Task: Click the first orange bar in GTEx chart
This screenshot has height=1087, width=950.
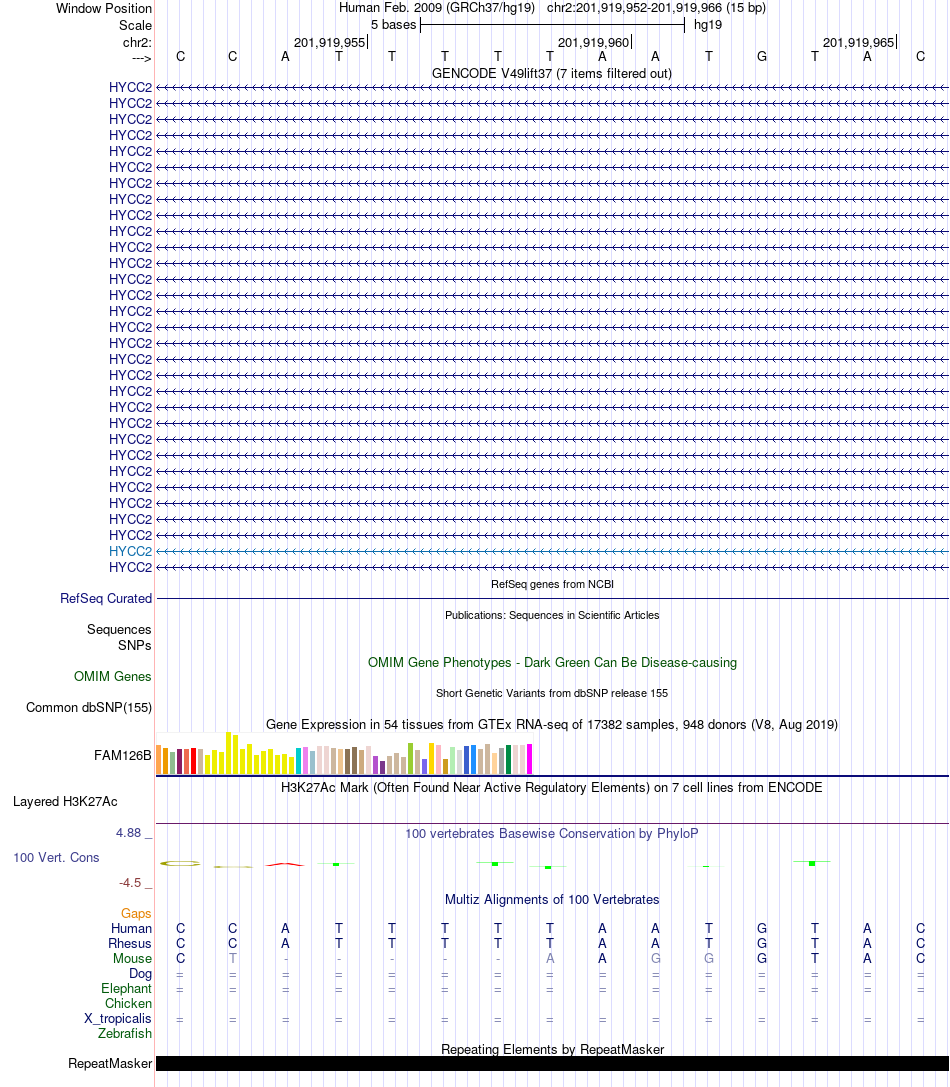Action: (159, 760)
